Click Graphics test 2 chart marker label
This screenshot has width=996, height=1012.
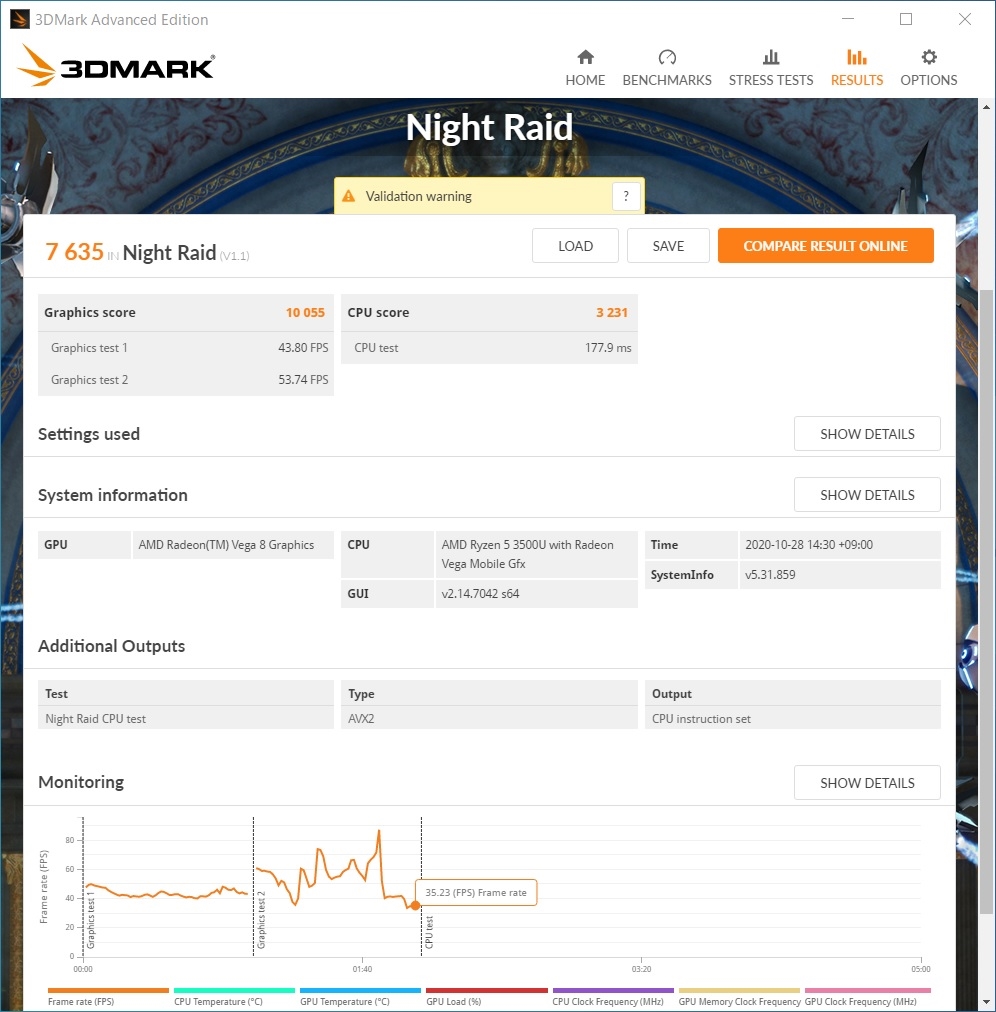click(261, 920)
